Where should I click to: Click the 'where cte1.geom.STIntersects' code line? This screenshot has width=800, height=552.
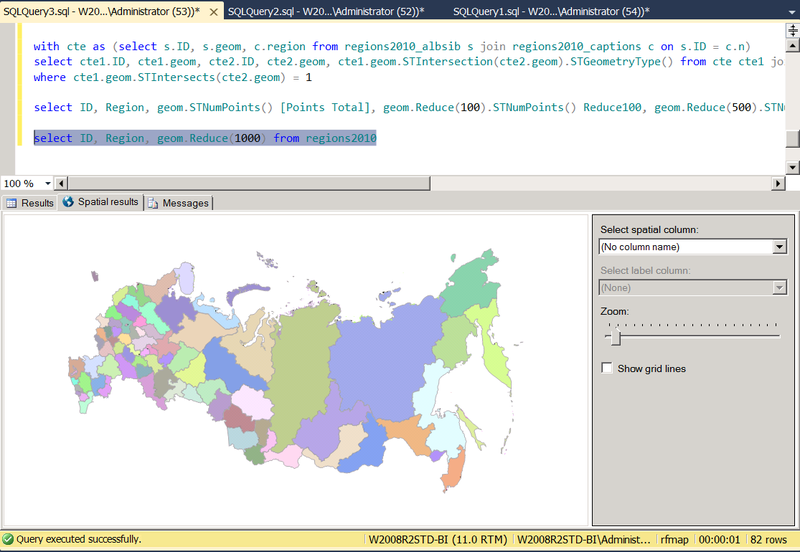[x=172, y=77]
